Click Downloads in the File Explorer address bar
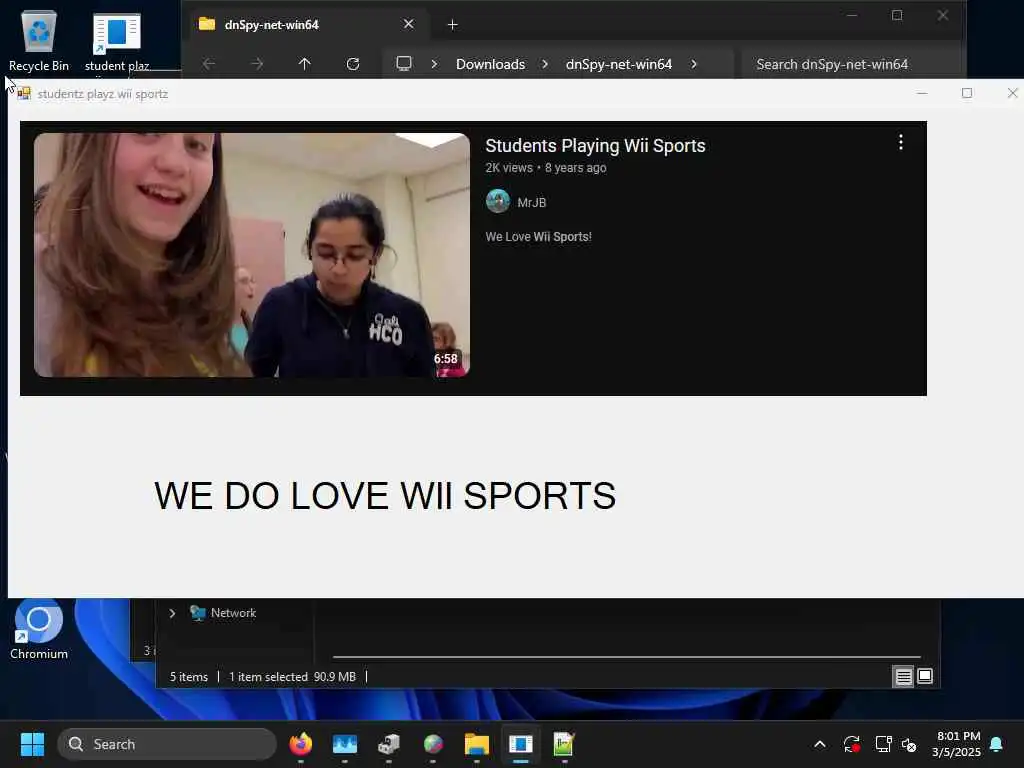 pyautogui.click(x=490, y=64)
